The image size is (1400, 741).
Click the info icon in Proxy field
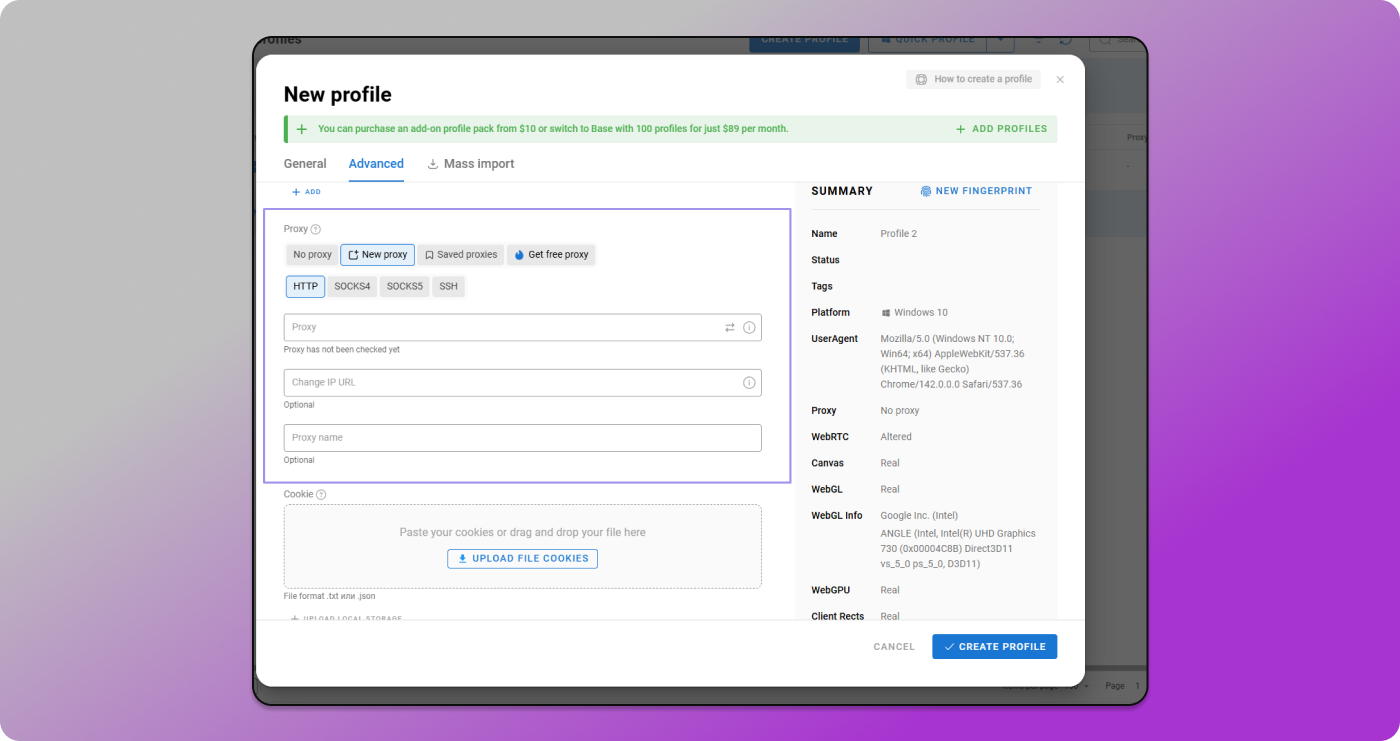(749, 327)
